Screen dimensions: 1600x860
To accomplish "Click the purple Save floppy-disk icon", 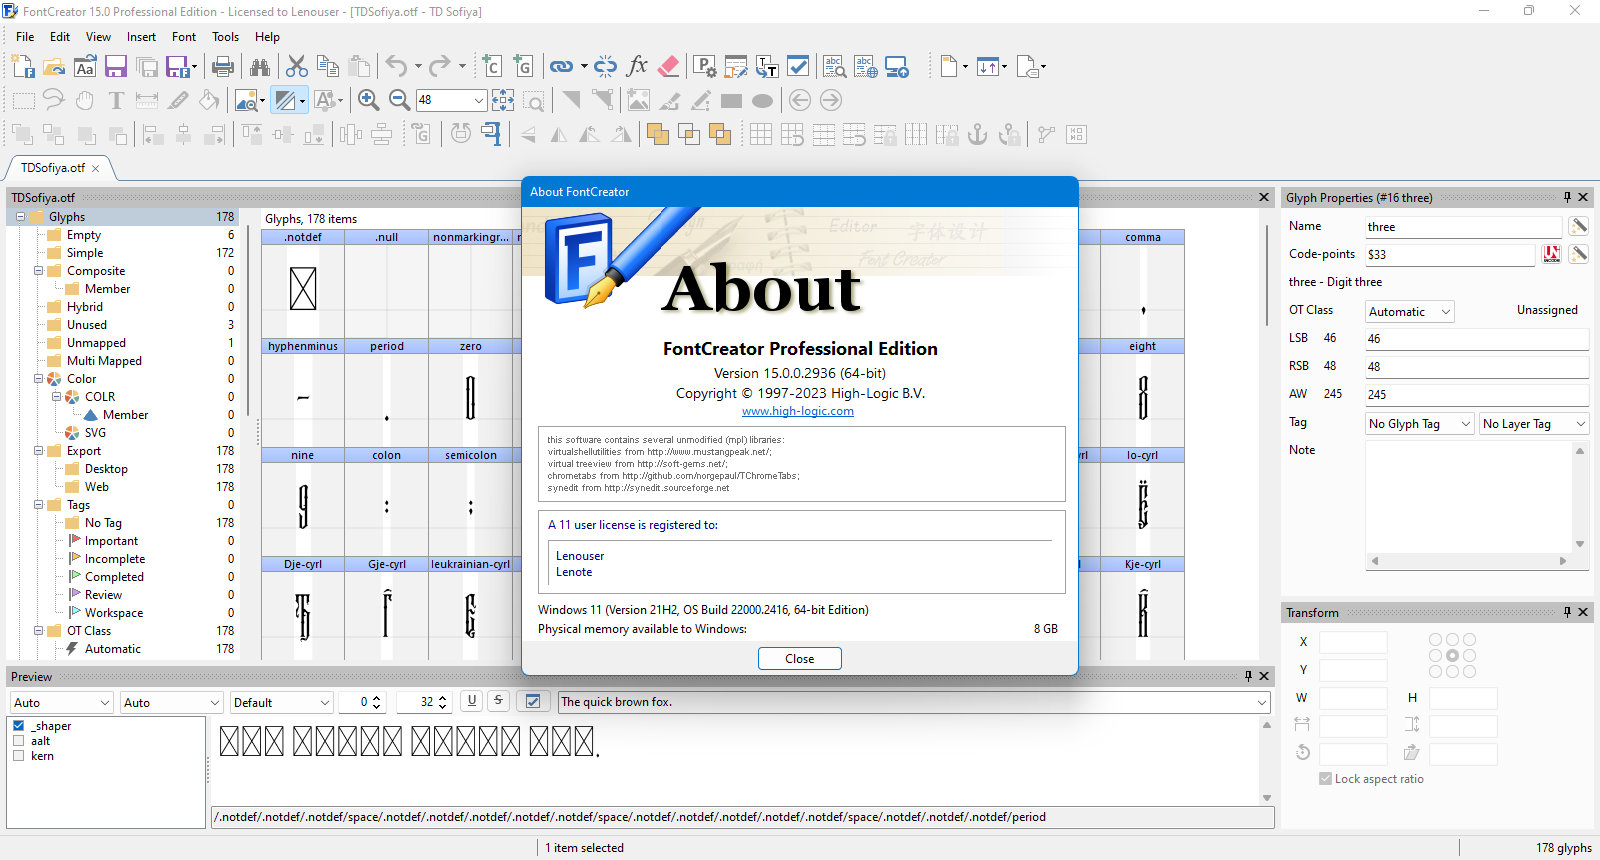I will pyautogui.click(x=116, y=67).
